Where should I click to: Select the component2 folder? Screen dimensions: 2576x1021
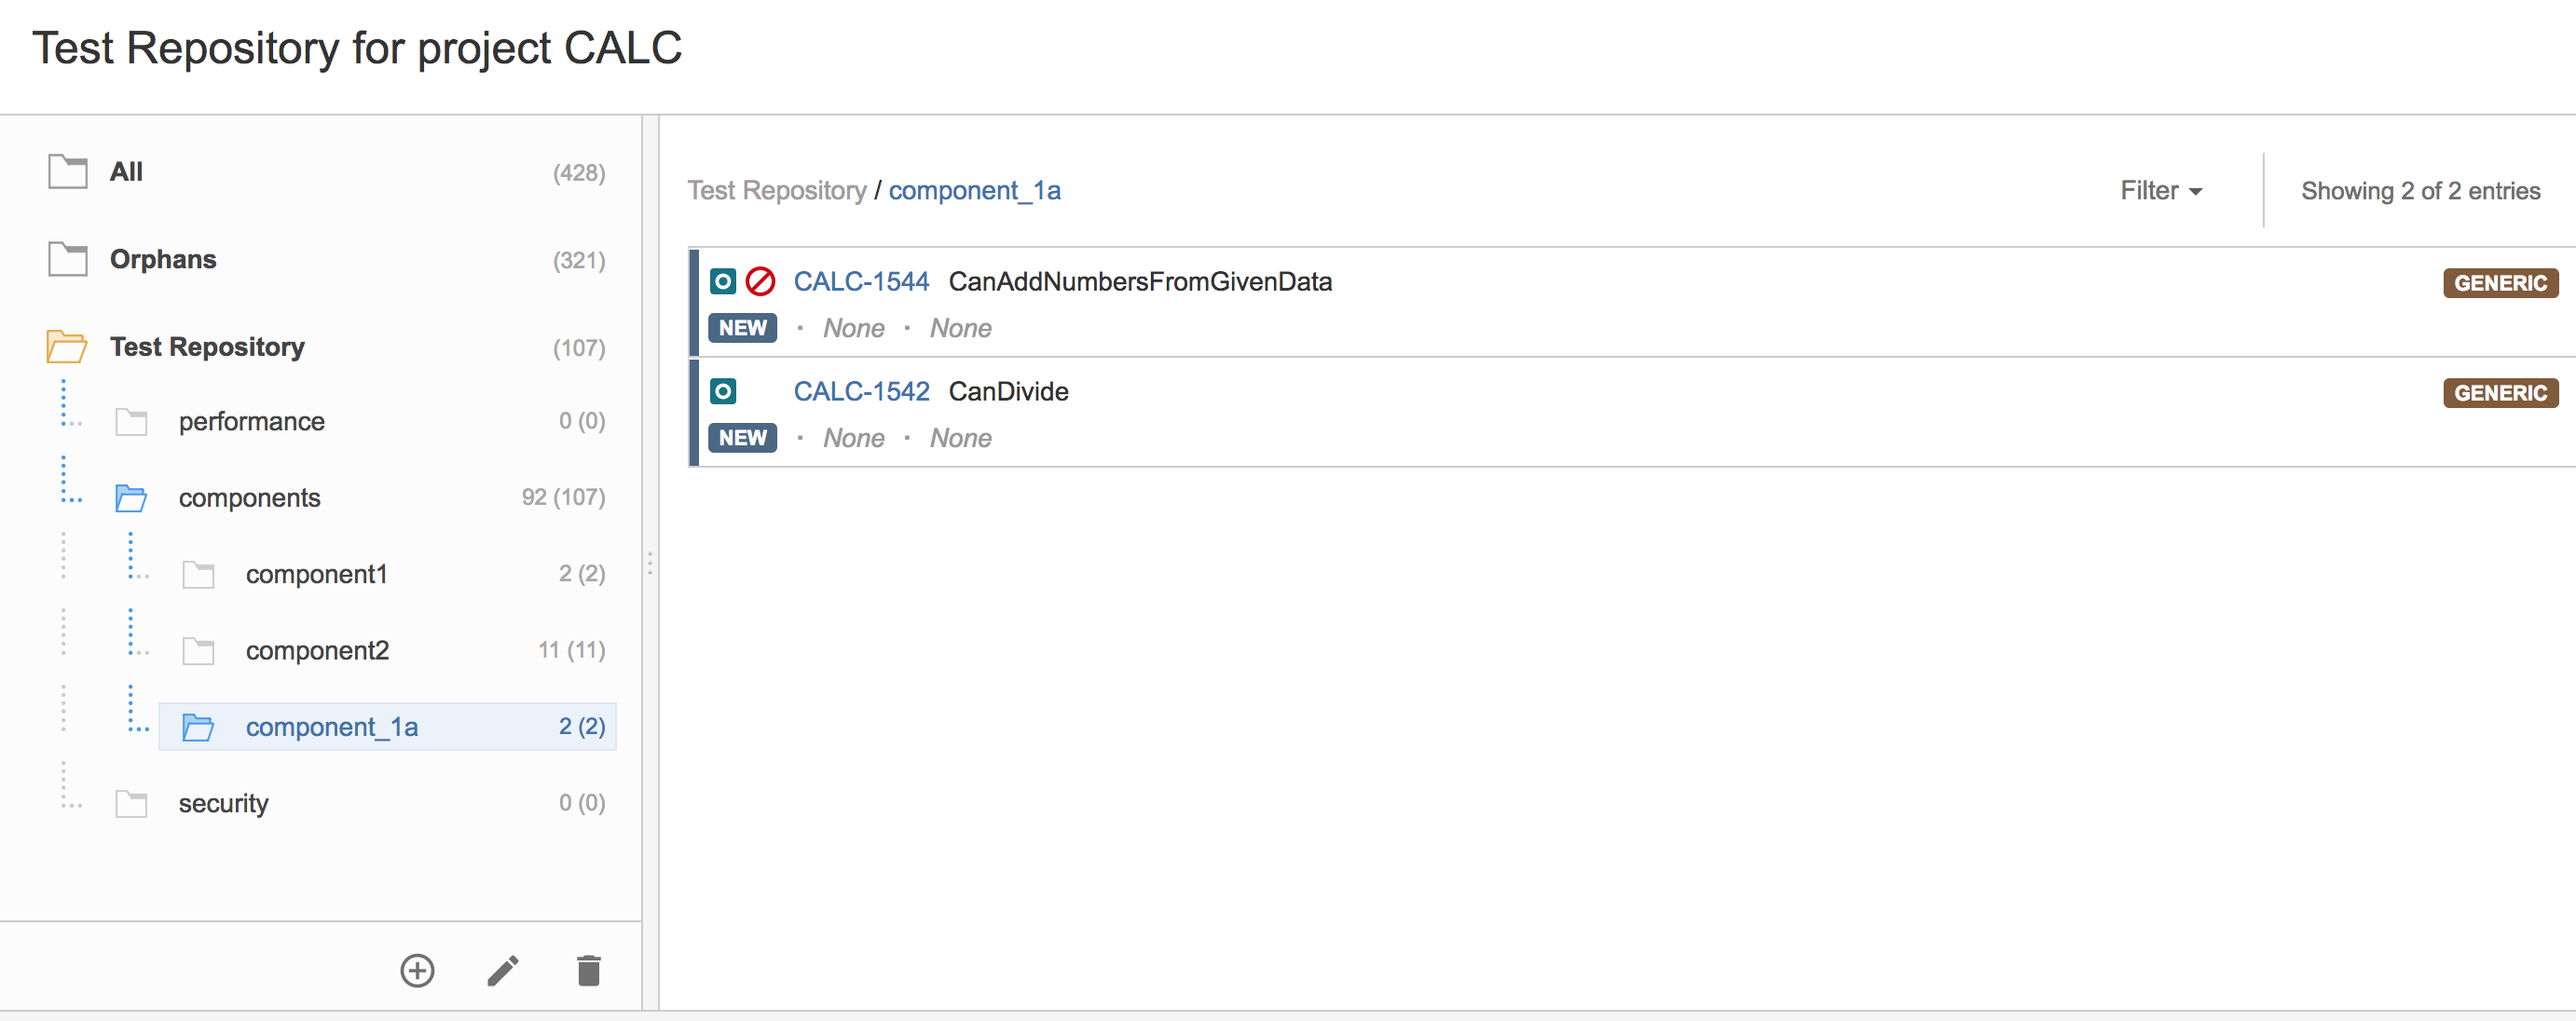coord(317,651)
